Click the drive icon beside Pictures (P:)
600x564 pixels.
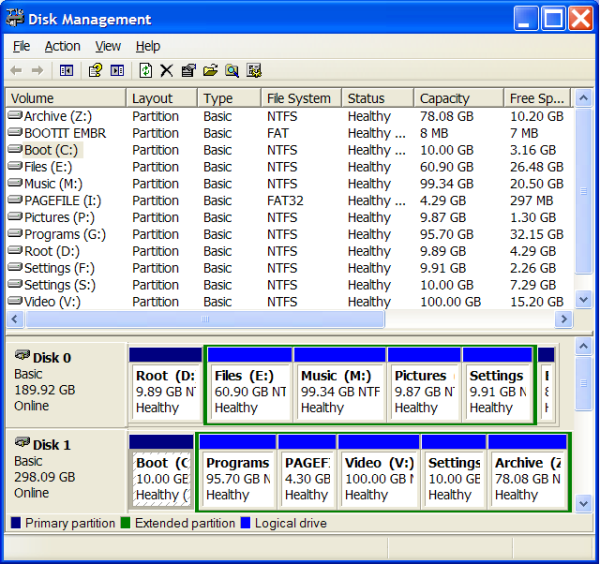[15, 216]
